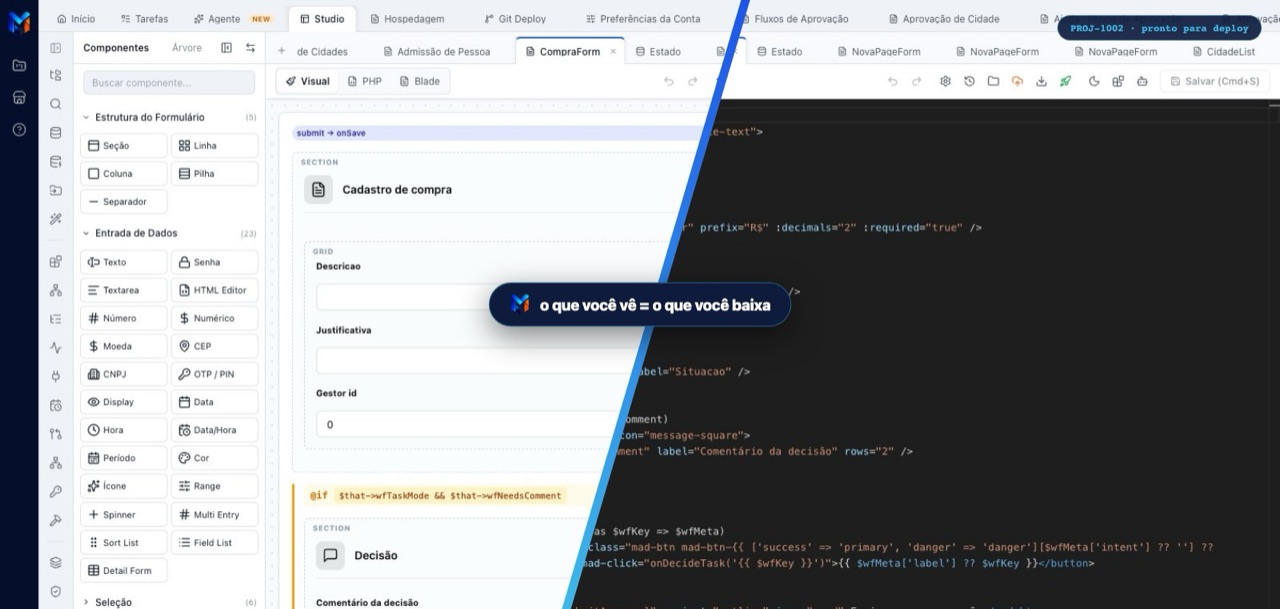
Task: Click the Salvar (Cmd+S) button
Action: coord(1215,81)
